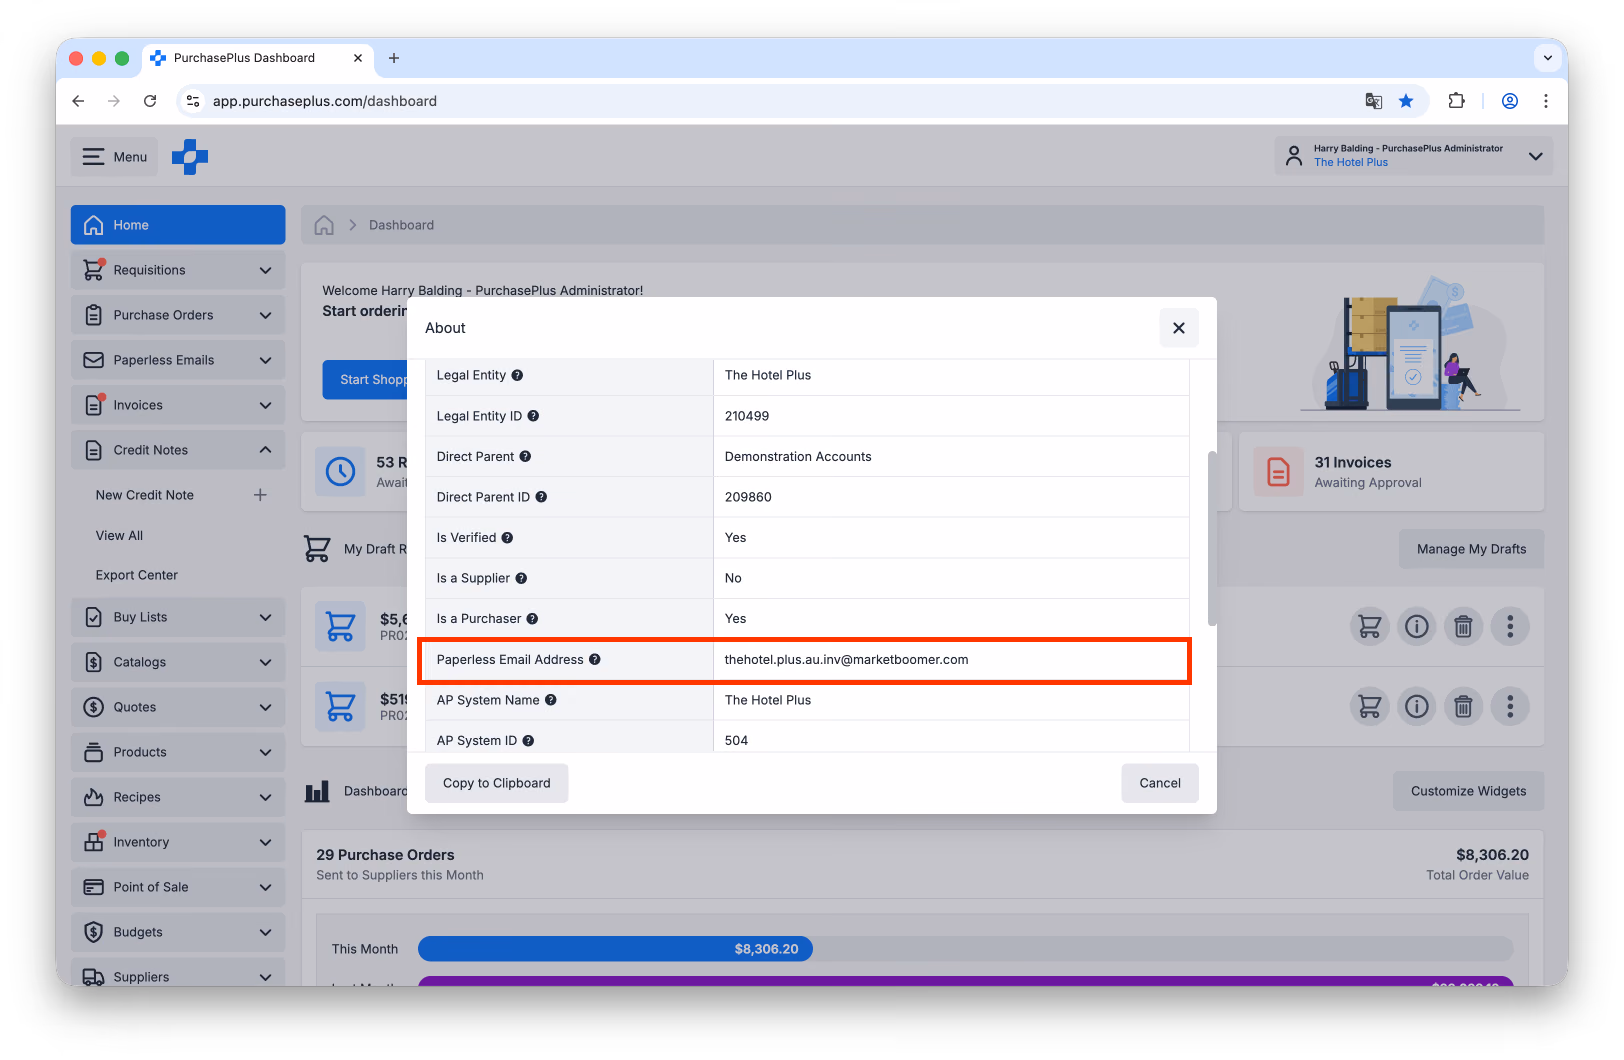
Task: Click This Month progress bar $8,306.20
Action: pos(615,949)
